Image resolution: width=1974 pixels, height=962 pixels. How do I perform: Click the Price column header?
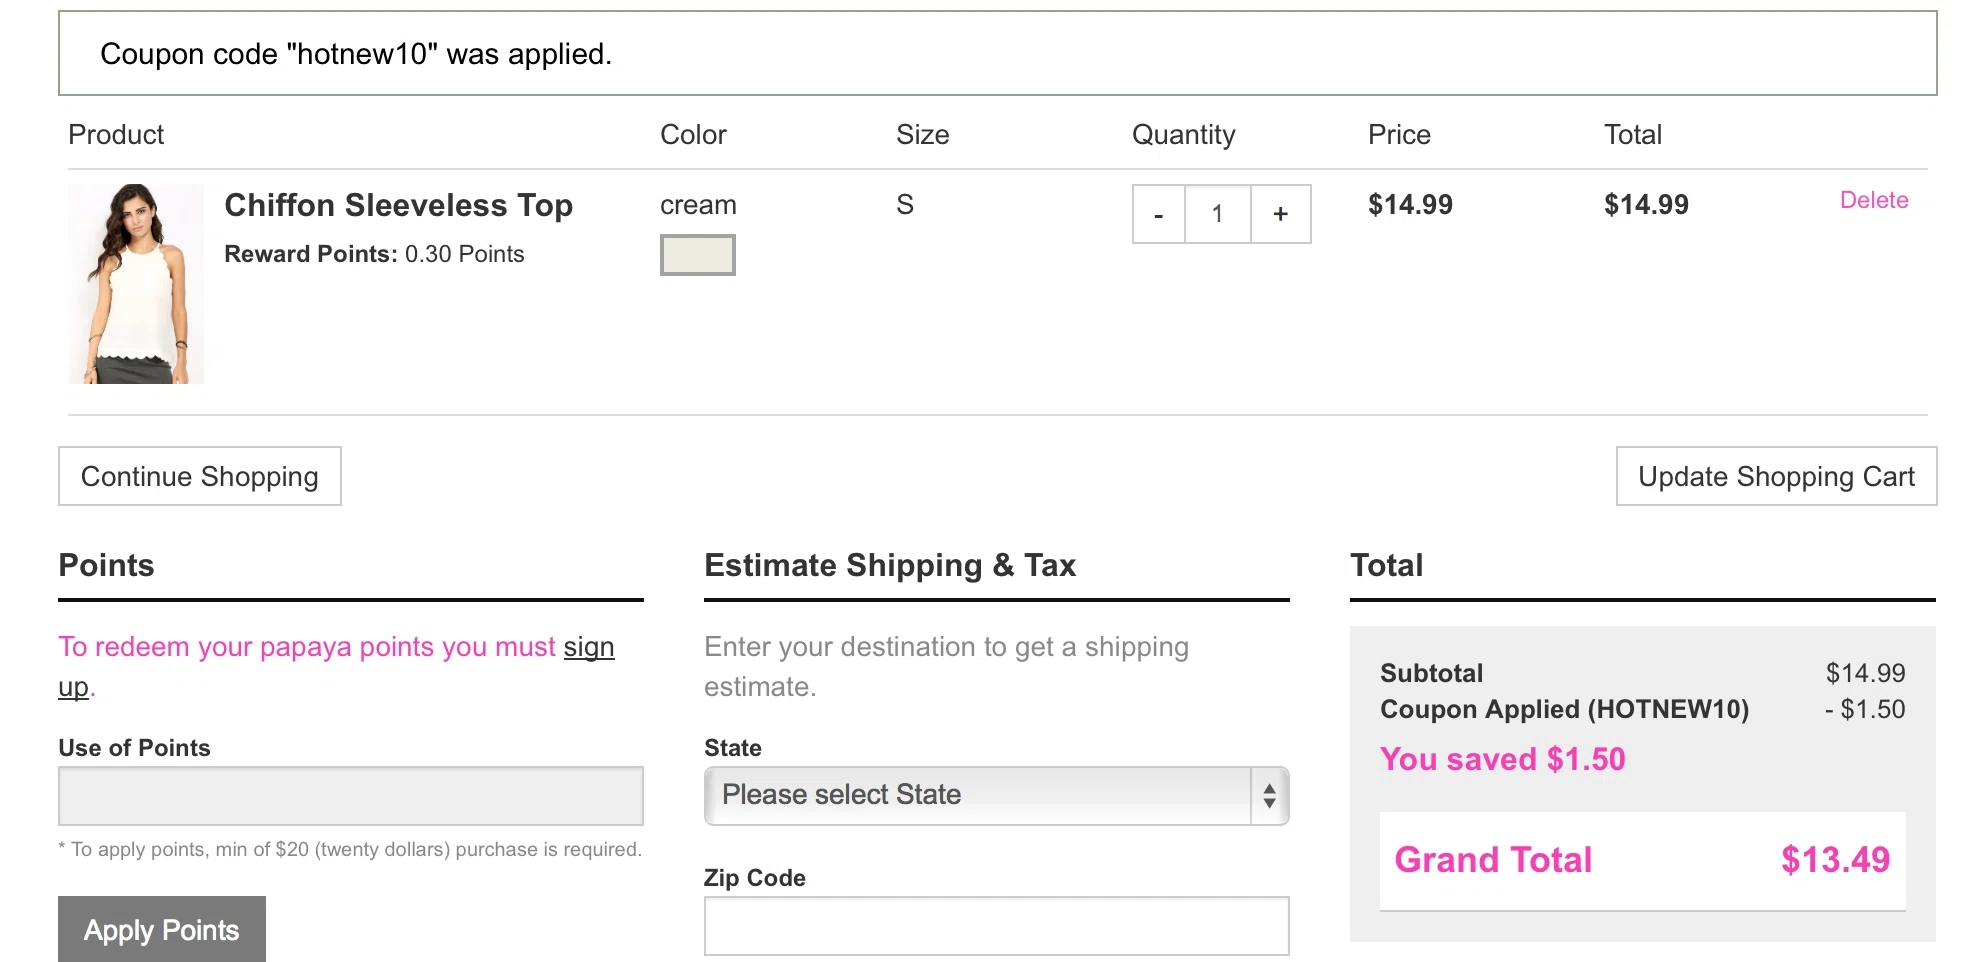[x=1399, y=135]
